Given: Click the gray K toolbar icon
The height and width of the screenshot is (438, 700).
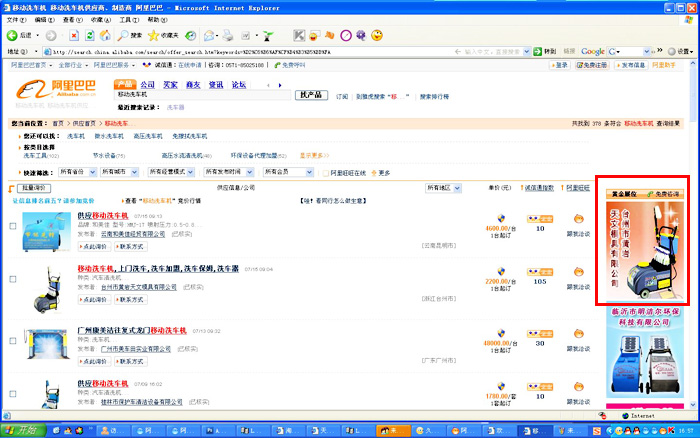Looking at the screenshot, I should point(299,35).
